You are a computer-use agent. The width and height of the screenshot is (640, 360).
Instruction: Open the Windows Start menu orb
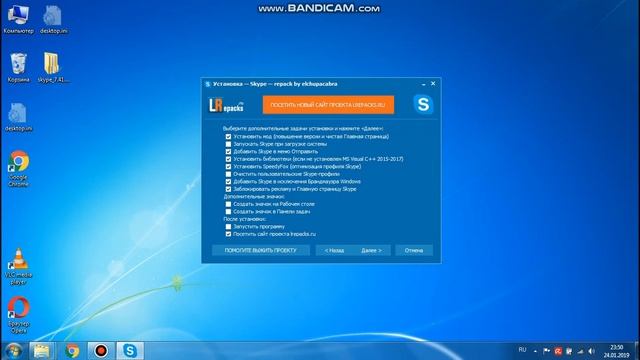point(13,351)
